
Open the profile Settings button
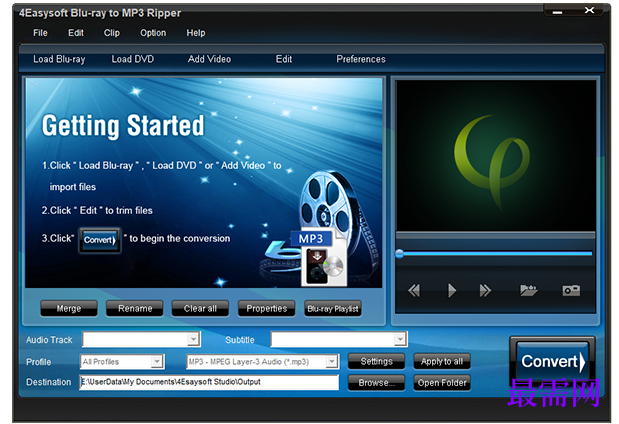point(376,361)
